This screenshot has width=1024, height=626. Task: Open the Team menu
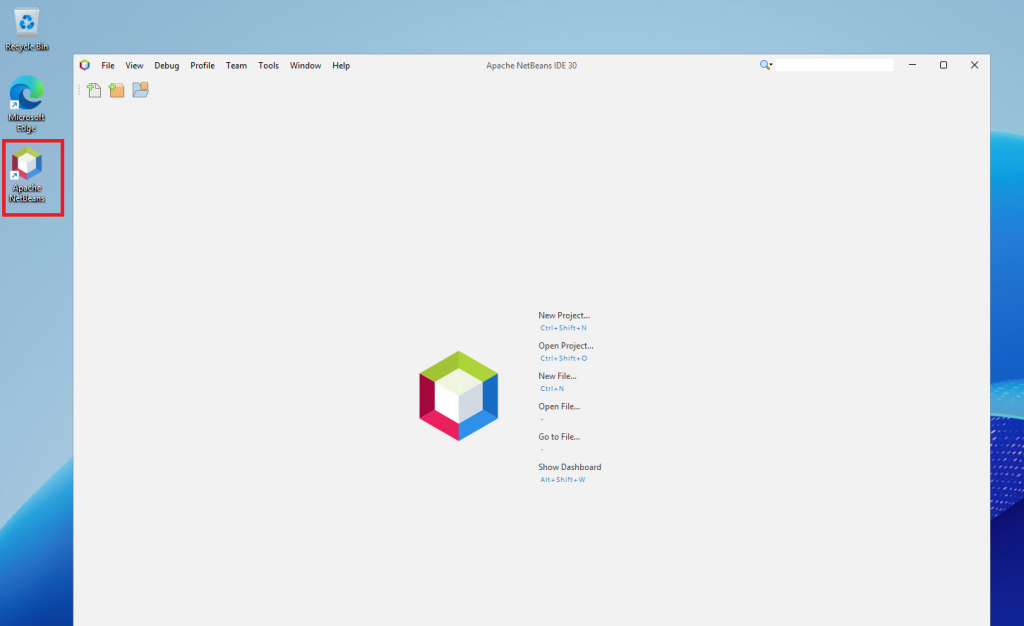coord(236,65)
